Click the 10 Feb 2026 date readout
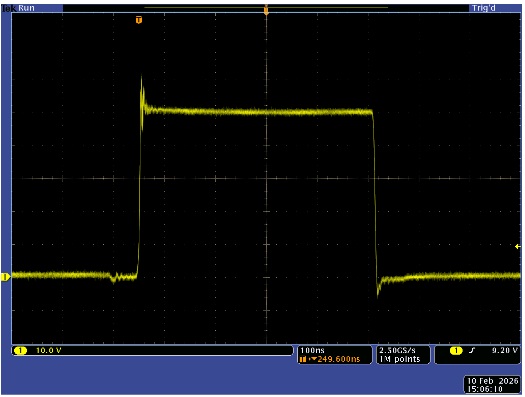Viewport: 525px width, 397px height. (493, 381)
